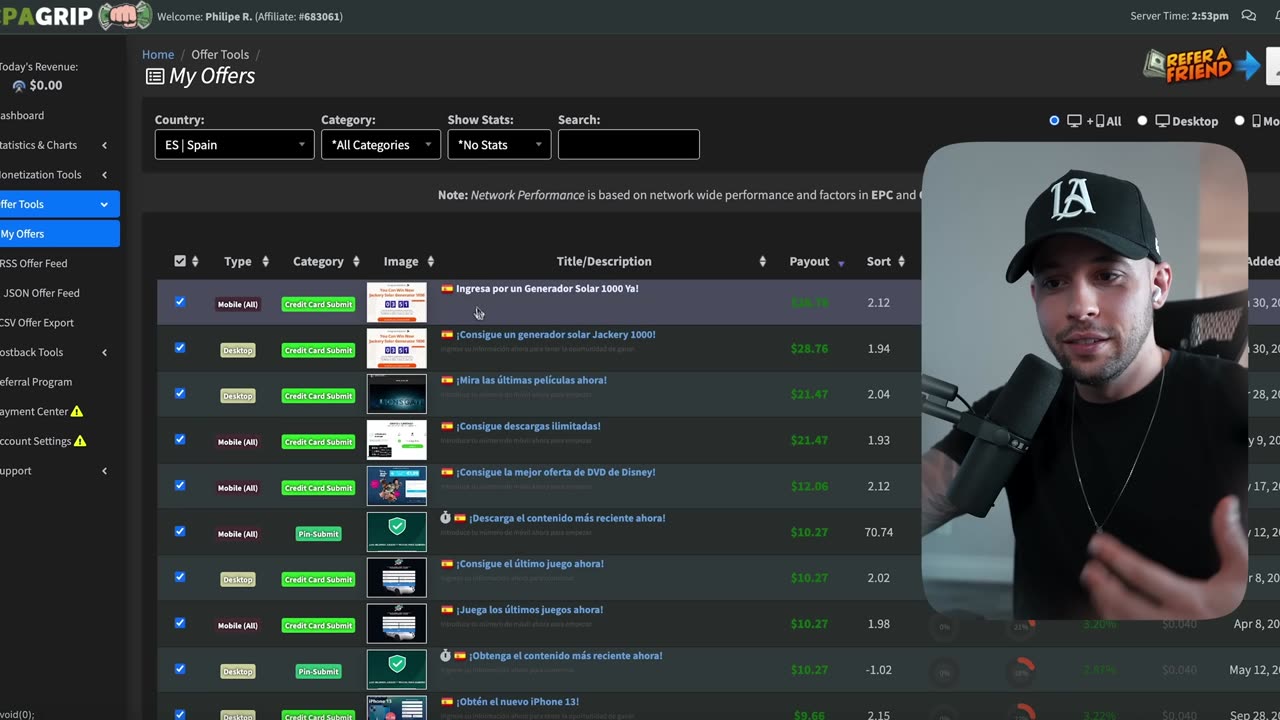Open CSV Offer Export in the sidebar
1280x720 pixels.
tap(37, 322)
